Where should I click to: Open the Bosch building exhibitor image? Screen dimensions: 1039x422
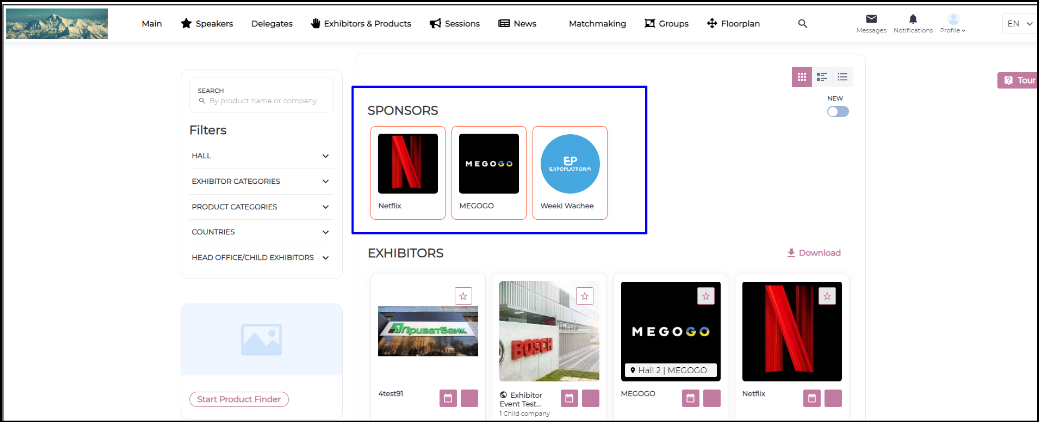tap(549, 331)
